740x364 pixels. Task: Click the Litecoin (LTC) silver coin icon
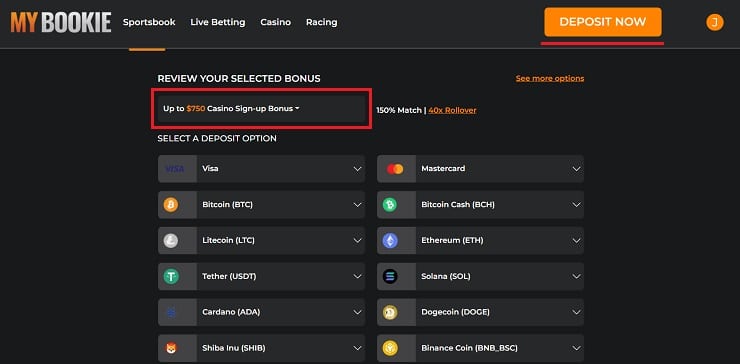coord(171,240)
